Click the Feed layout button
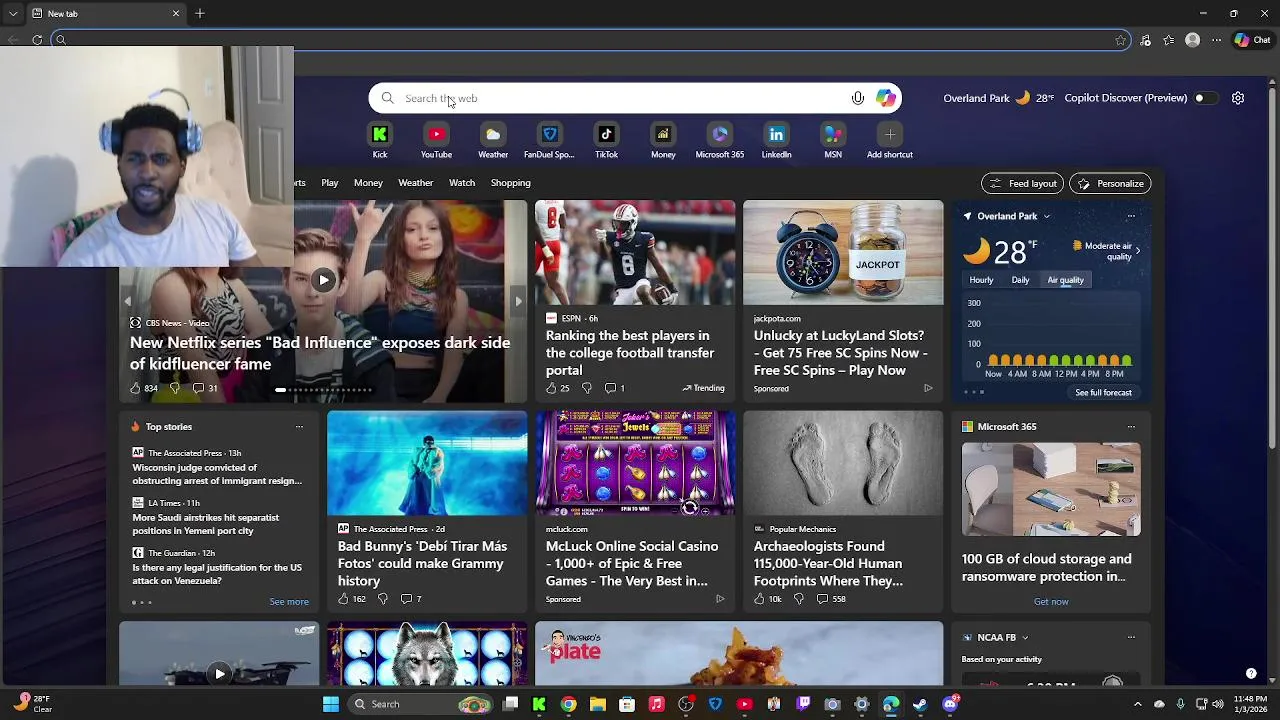Viewport: 1280px width, 720px height. coord(1022,183)
